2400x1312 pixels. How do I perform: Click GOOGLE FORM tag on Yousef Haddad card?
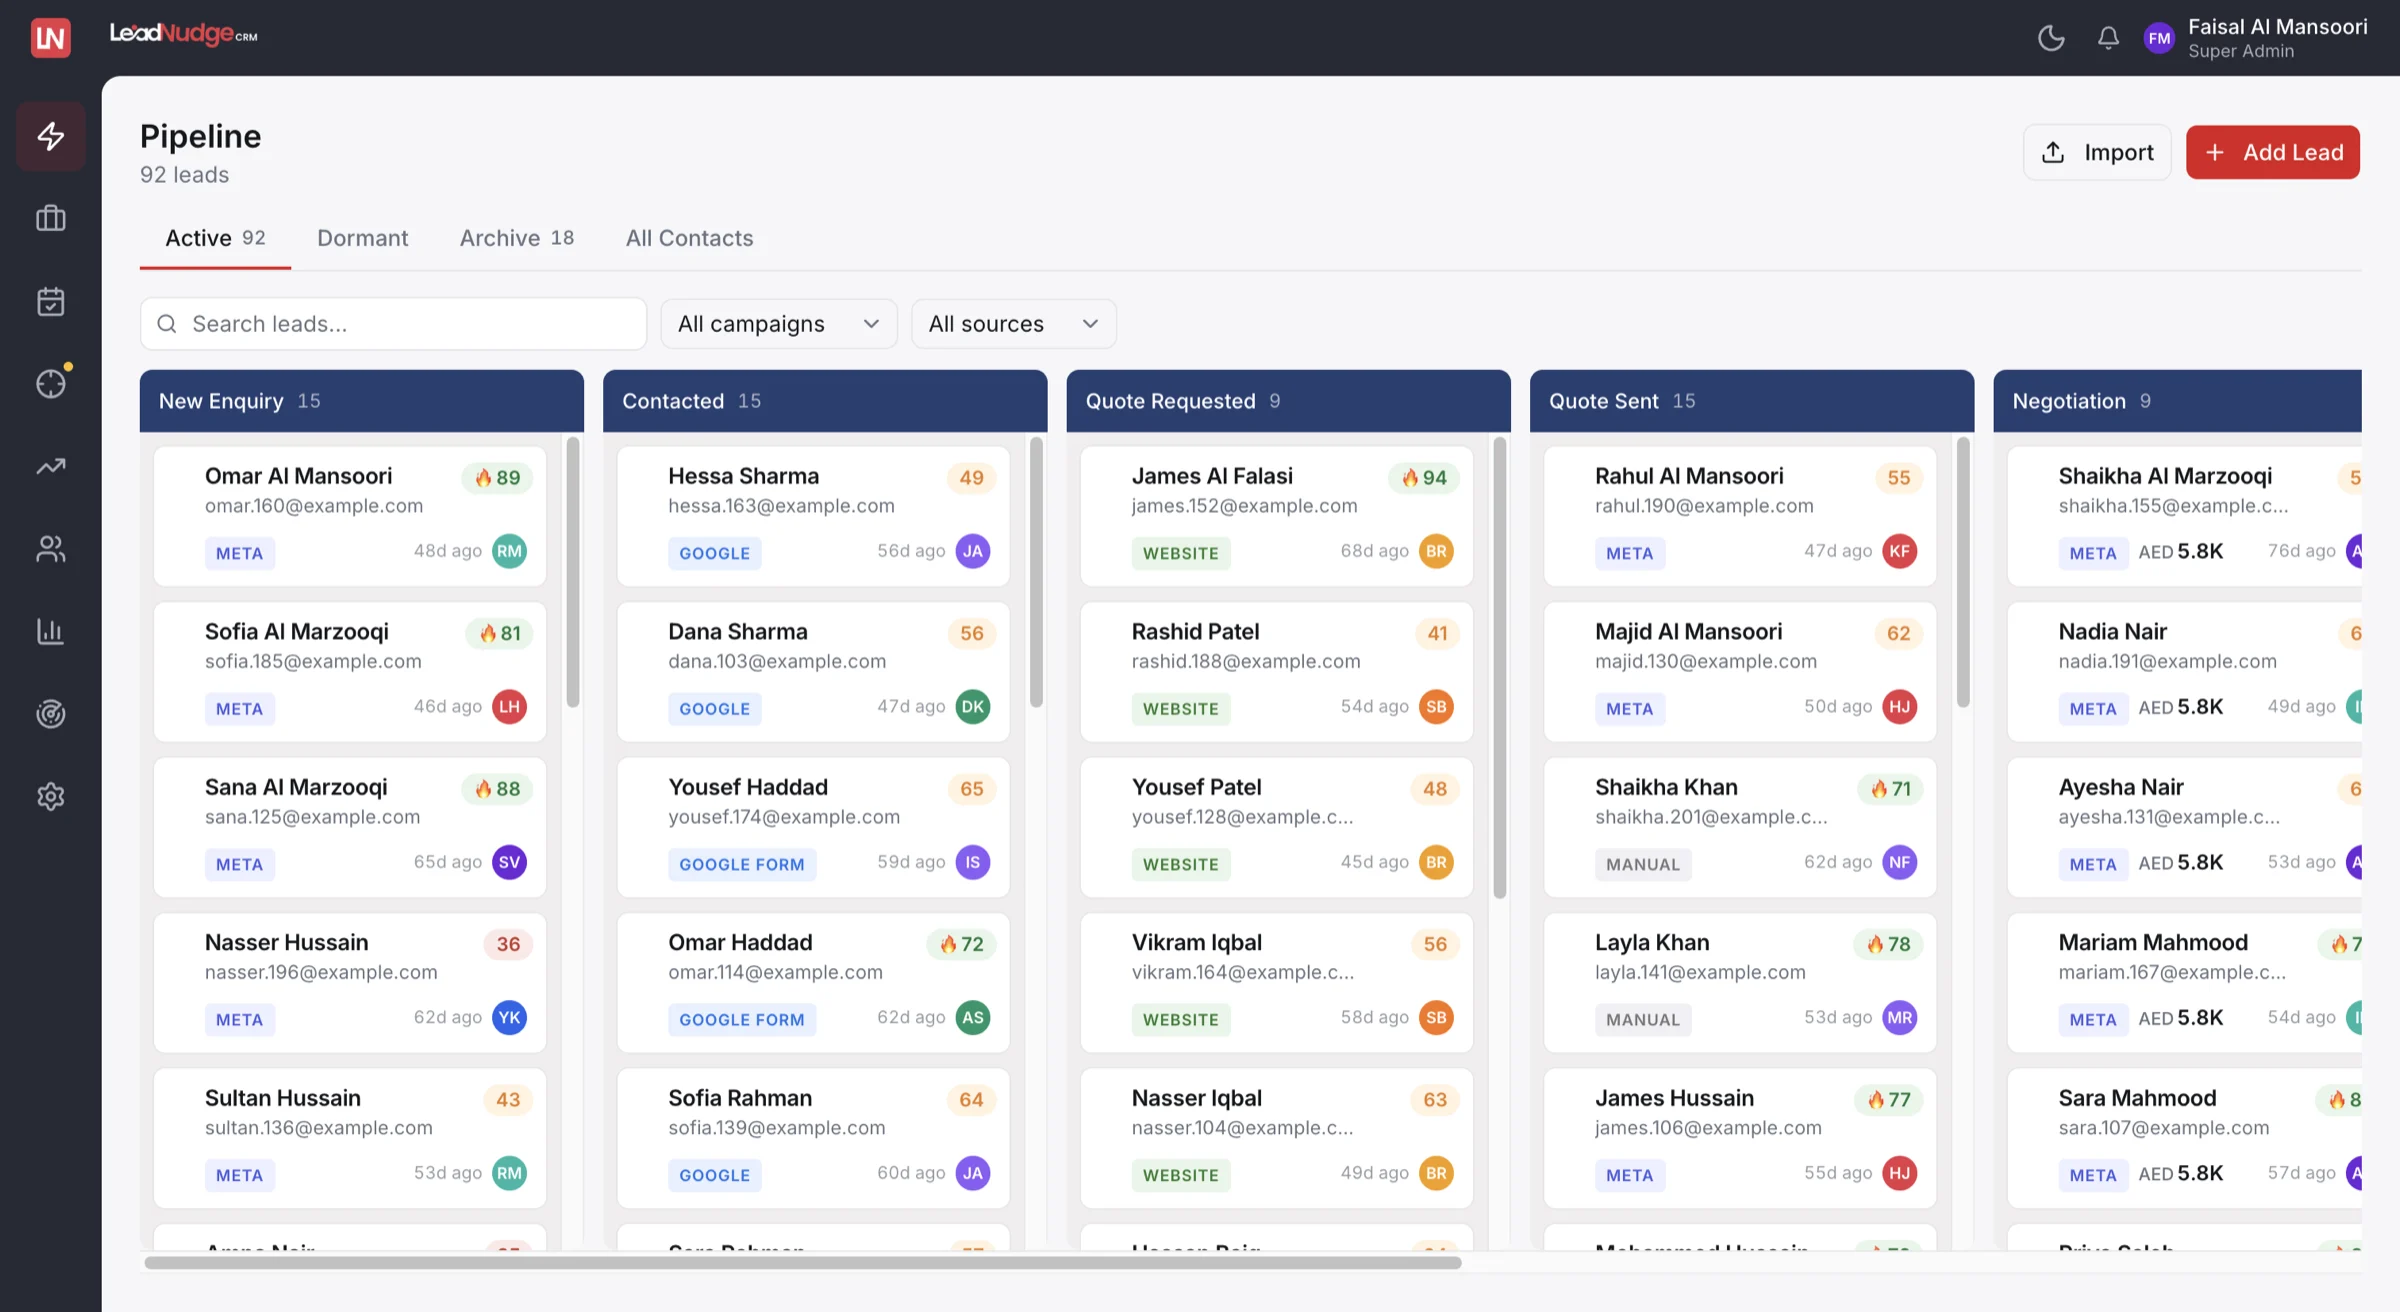pos(742,864)
